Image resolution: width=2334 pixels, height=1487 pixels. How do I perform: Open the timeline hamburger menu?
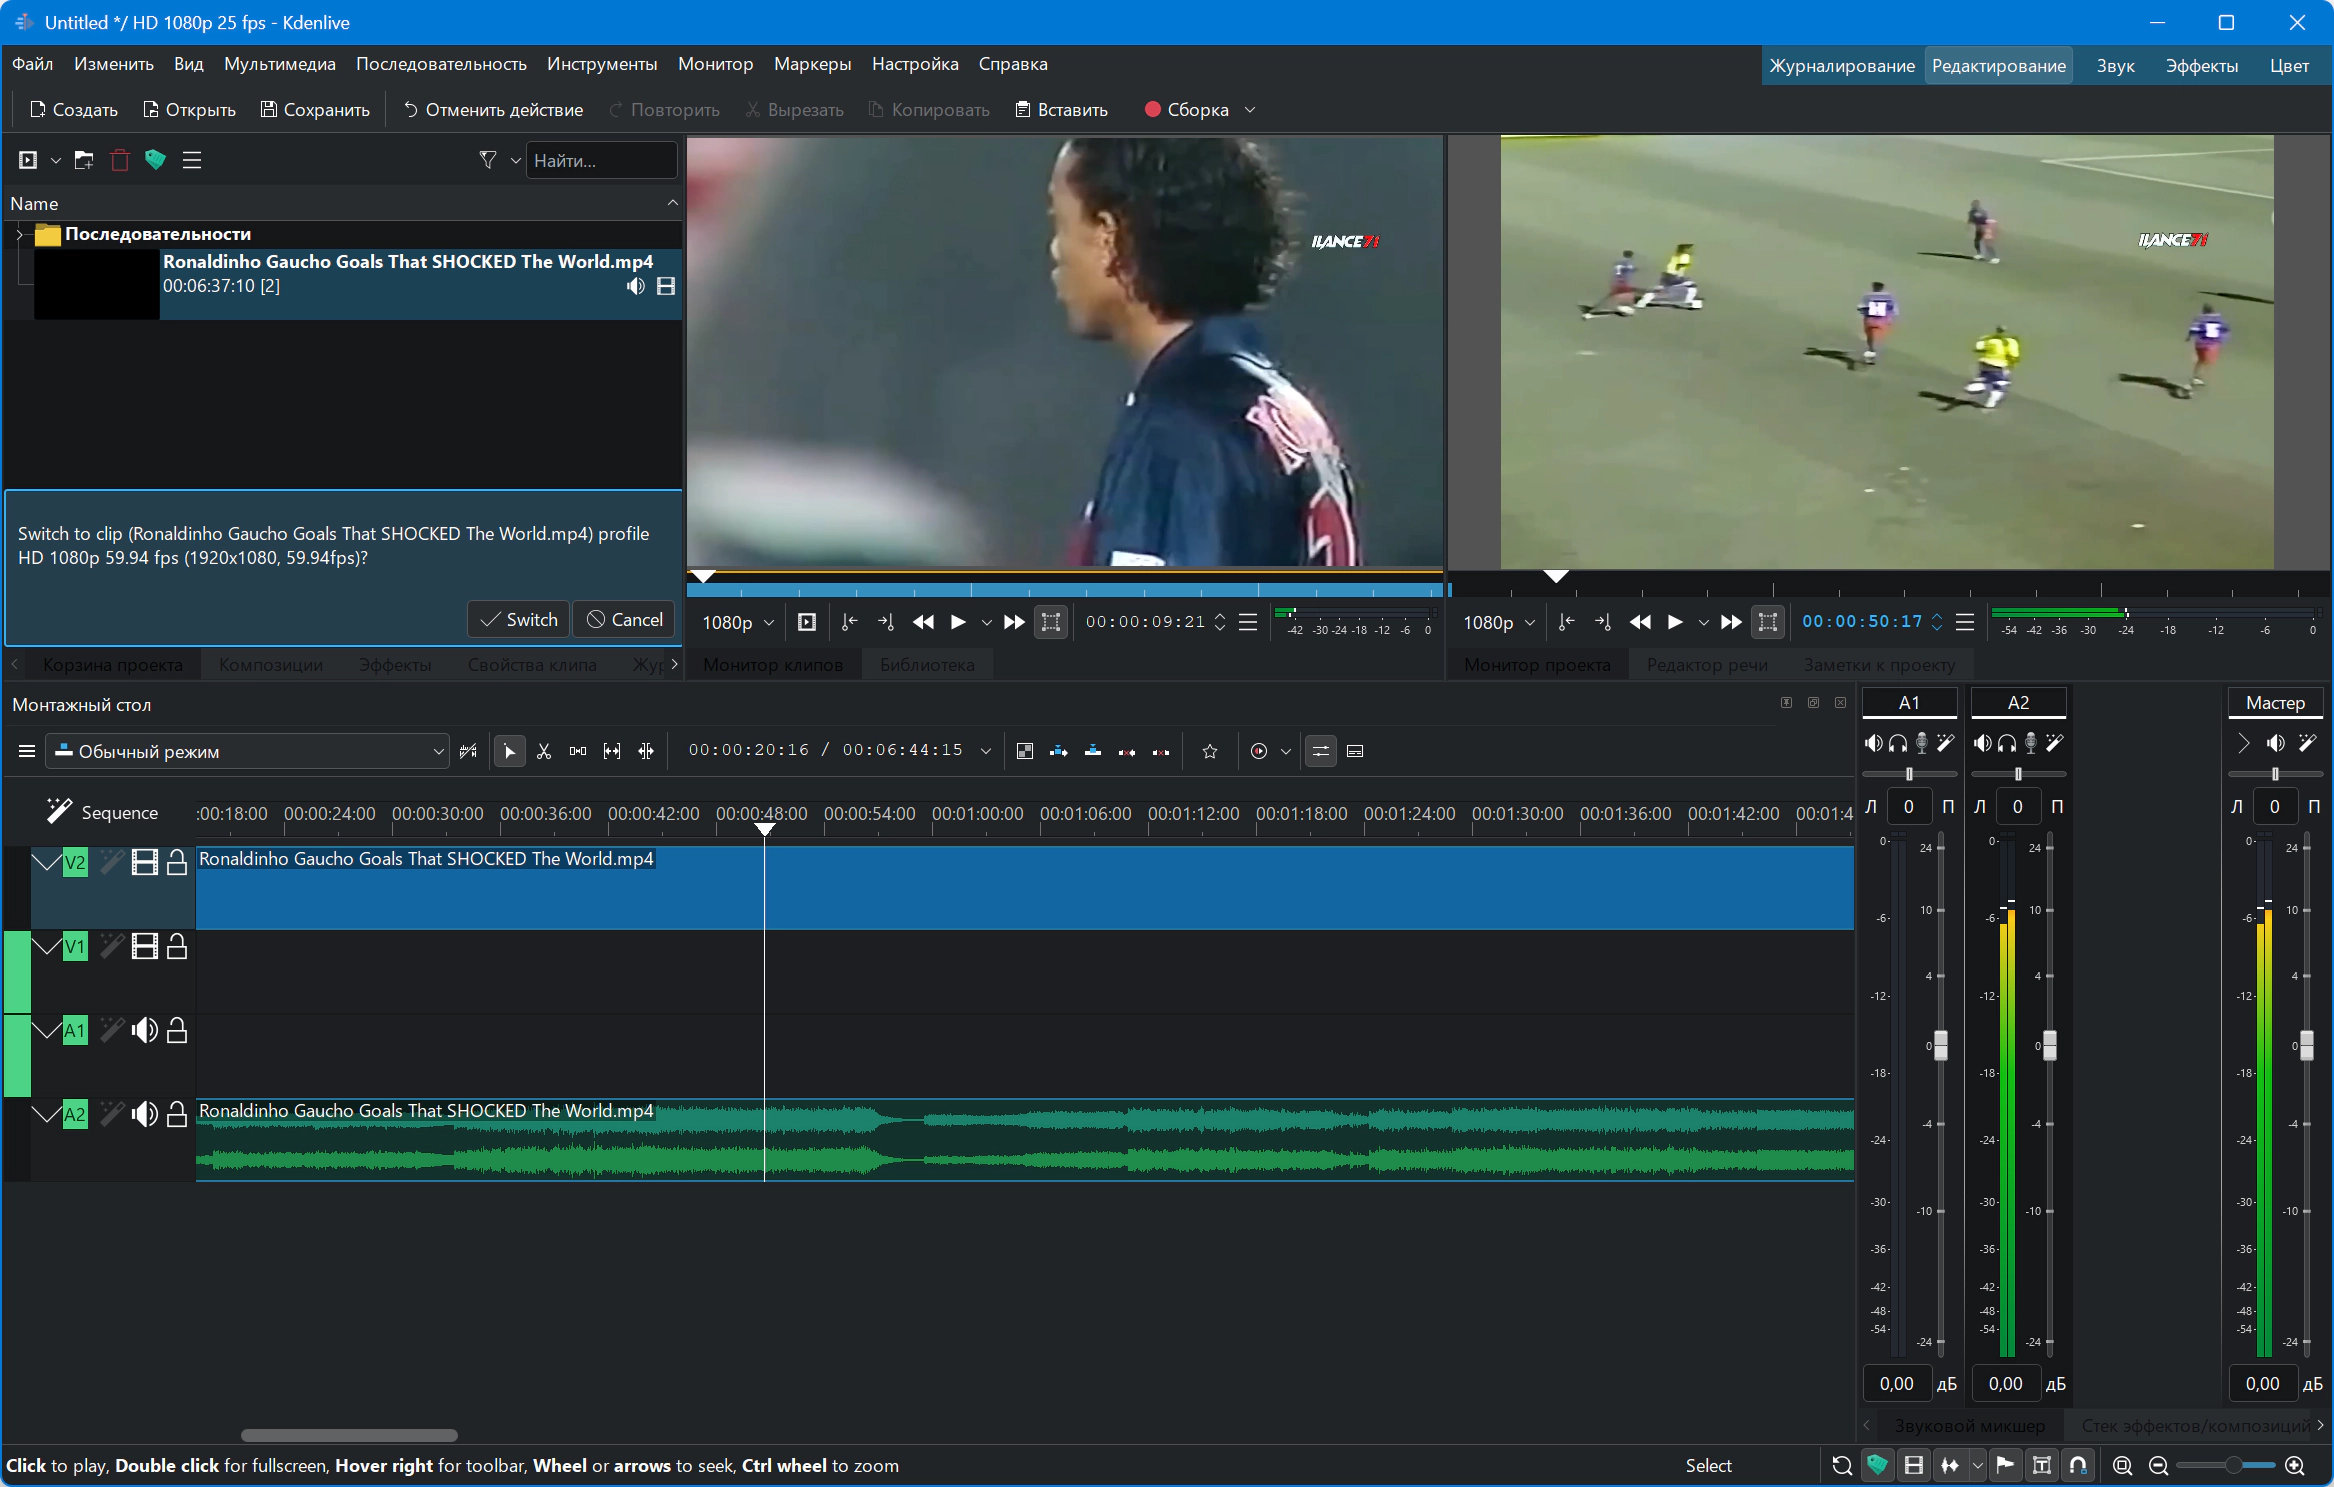point(27,751)
